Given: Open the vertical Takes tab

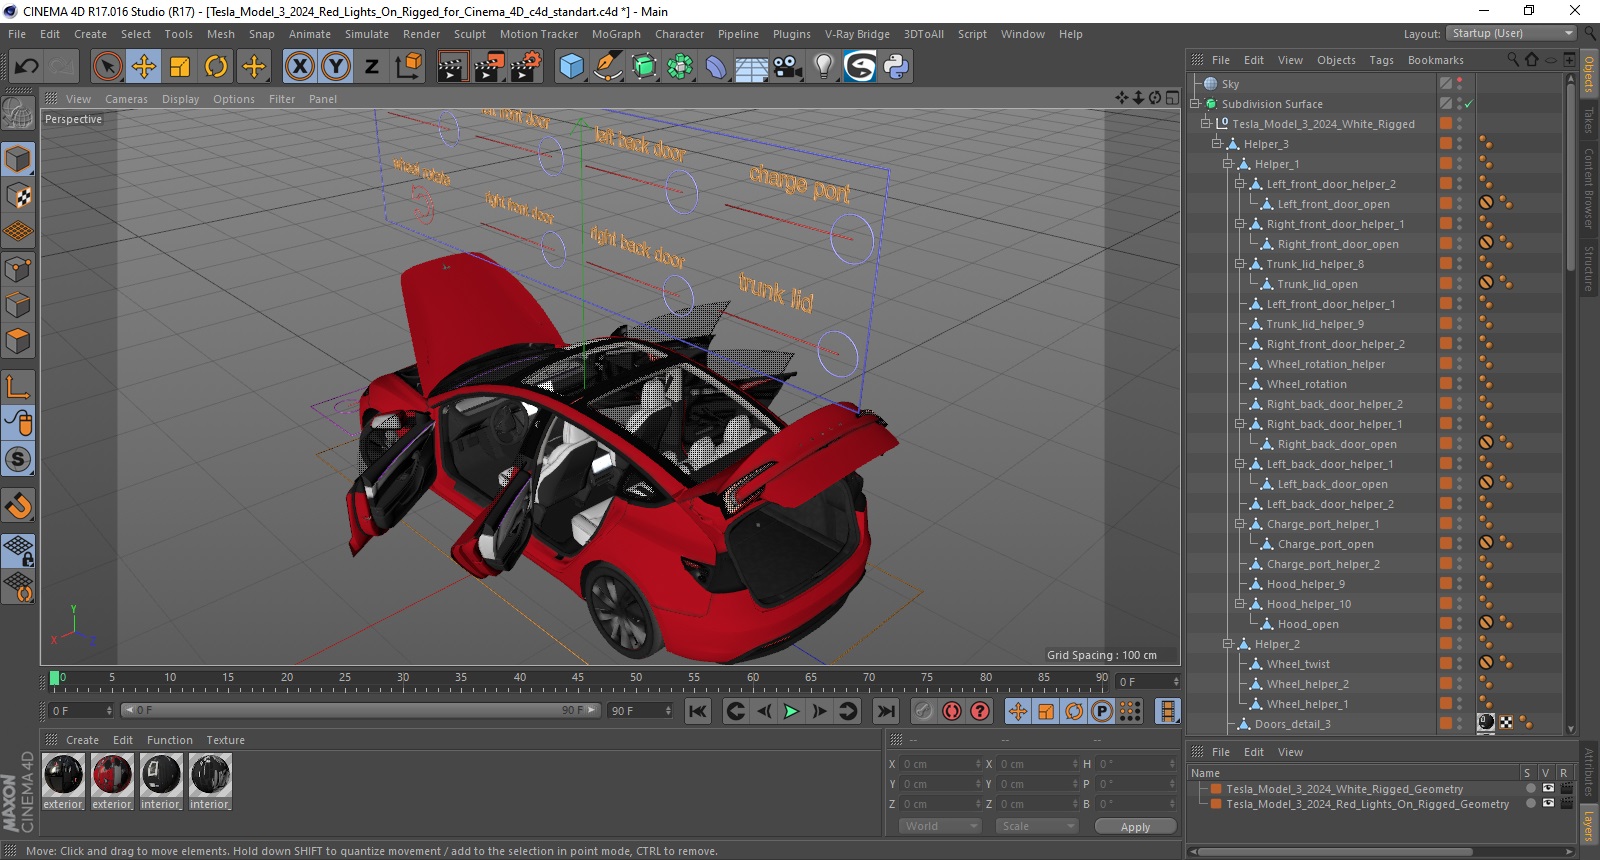Looking at the screenshot, I should tap(1588, 120).
